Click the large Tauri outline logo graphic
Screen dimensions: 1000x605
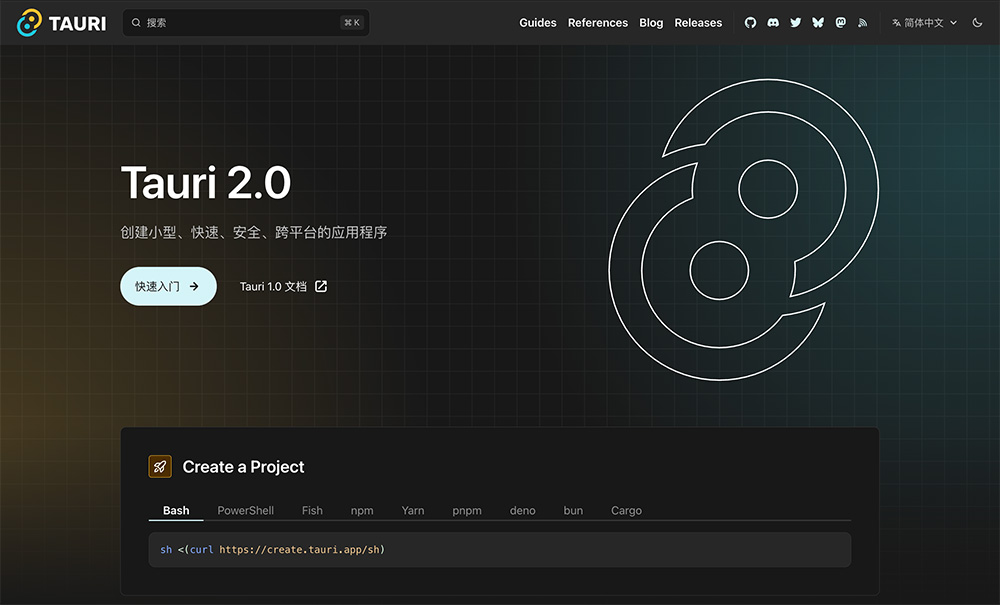(x=744, y=230)
